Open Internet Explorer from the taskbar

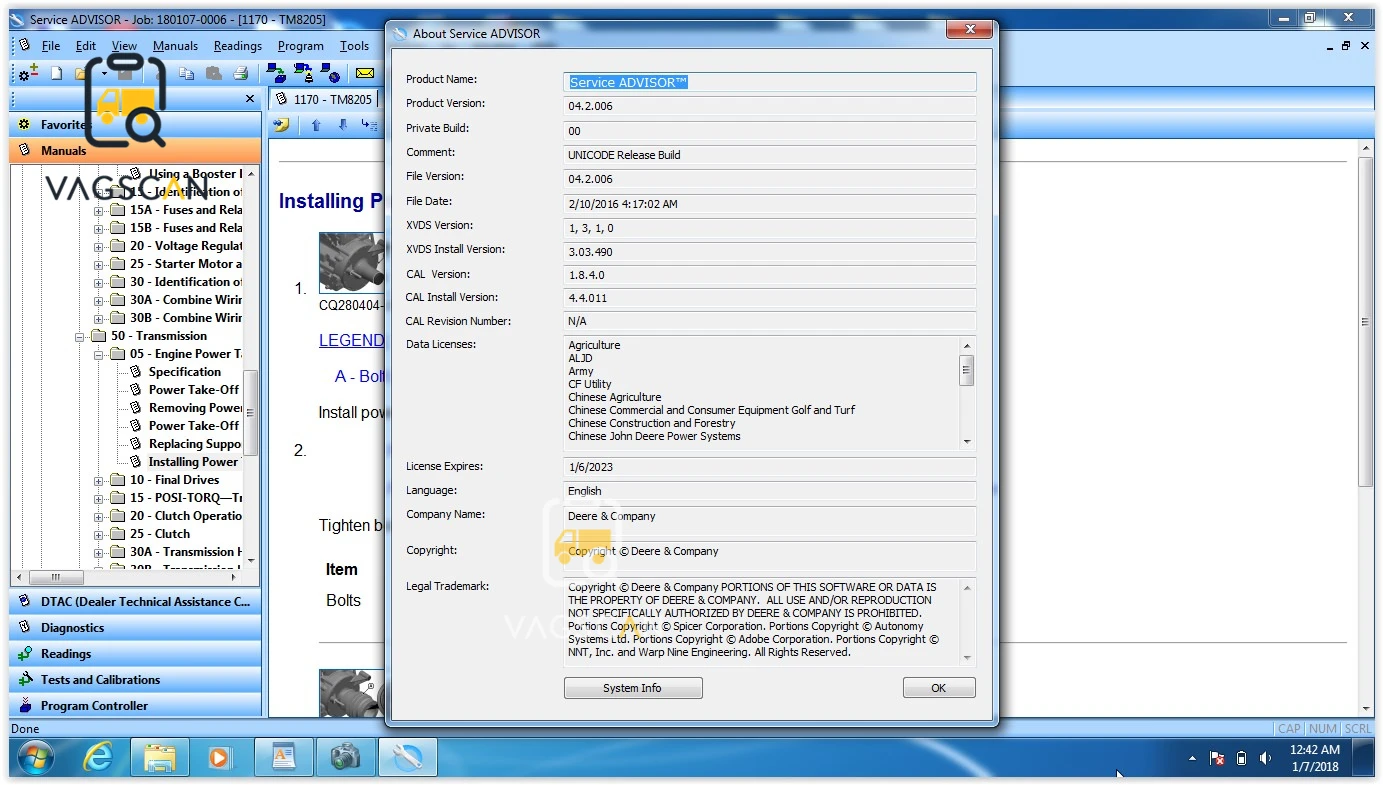[x=98, y=757]
